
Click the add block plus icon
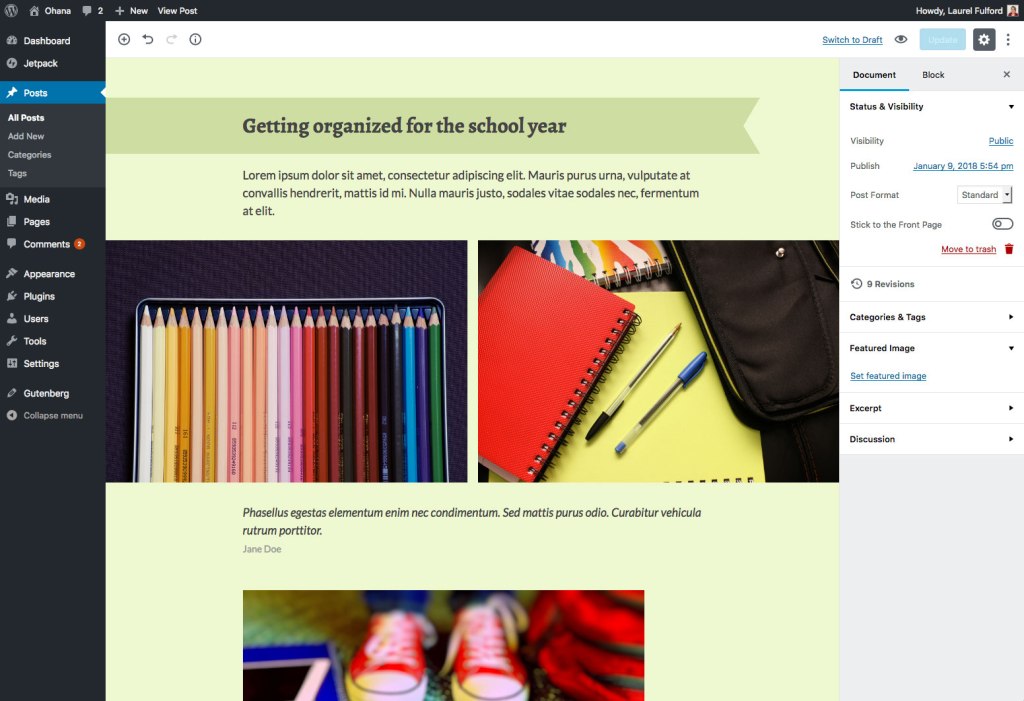(x=124, y=39)
